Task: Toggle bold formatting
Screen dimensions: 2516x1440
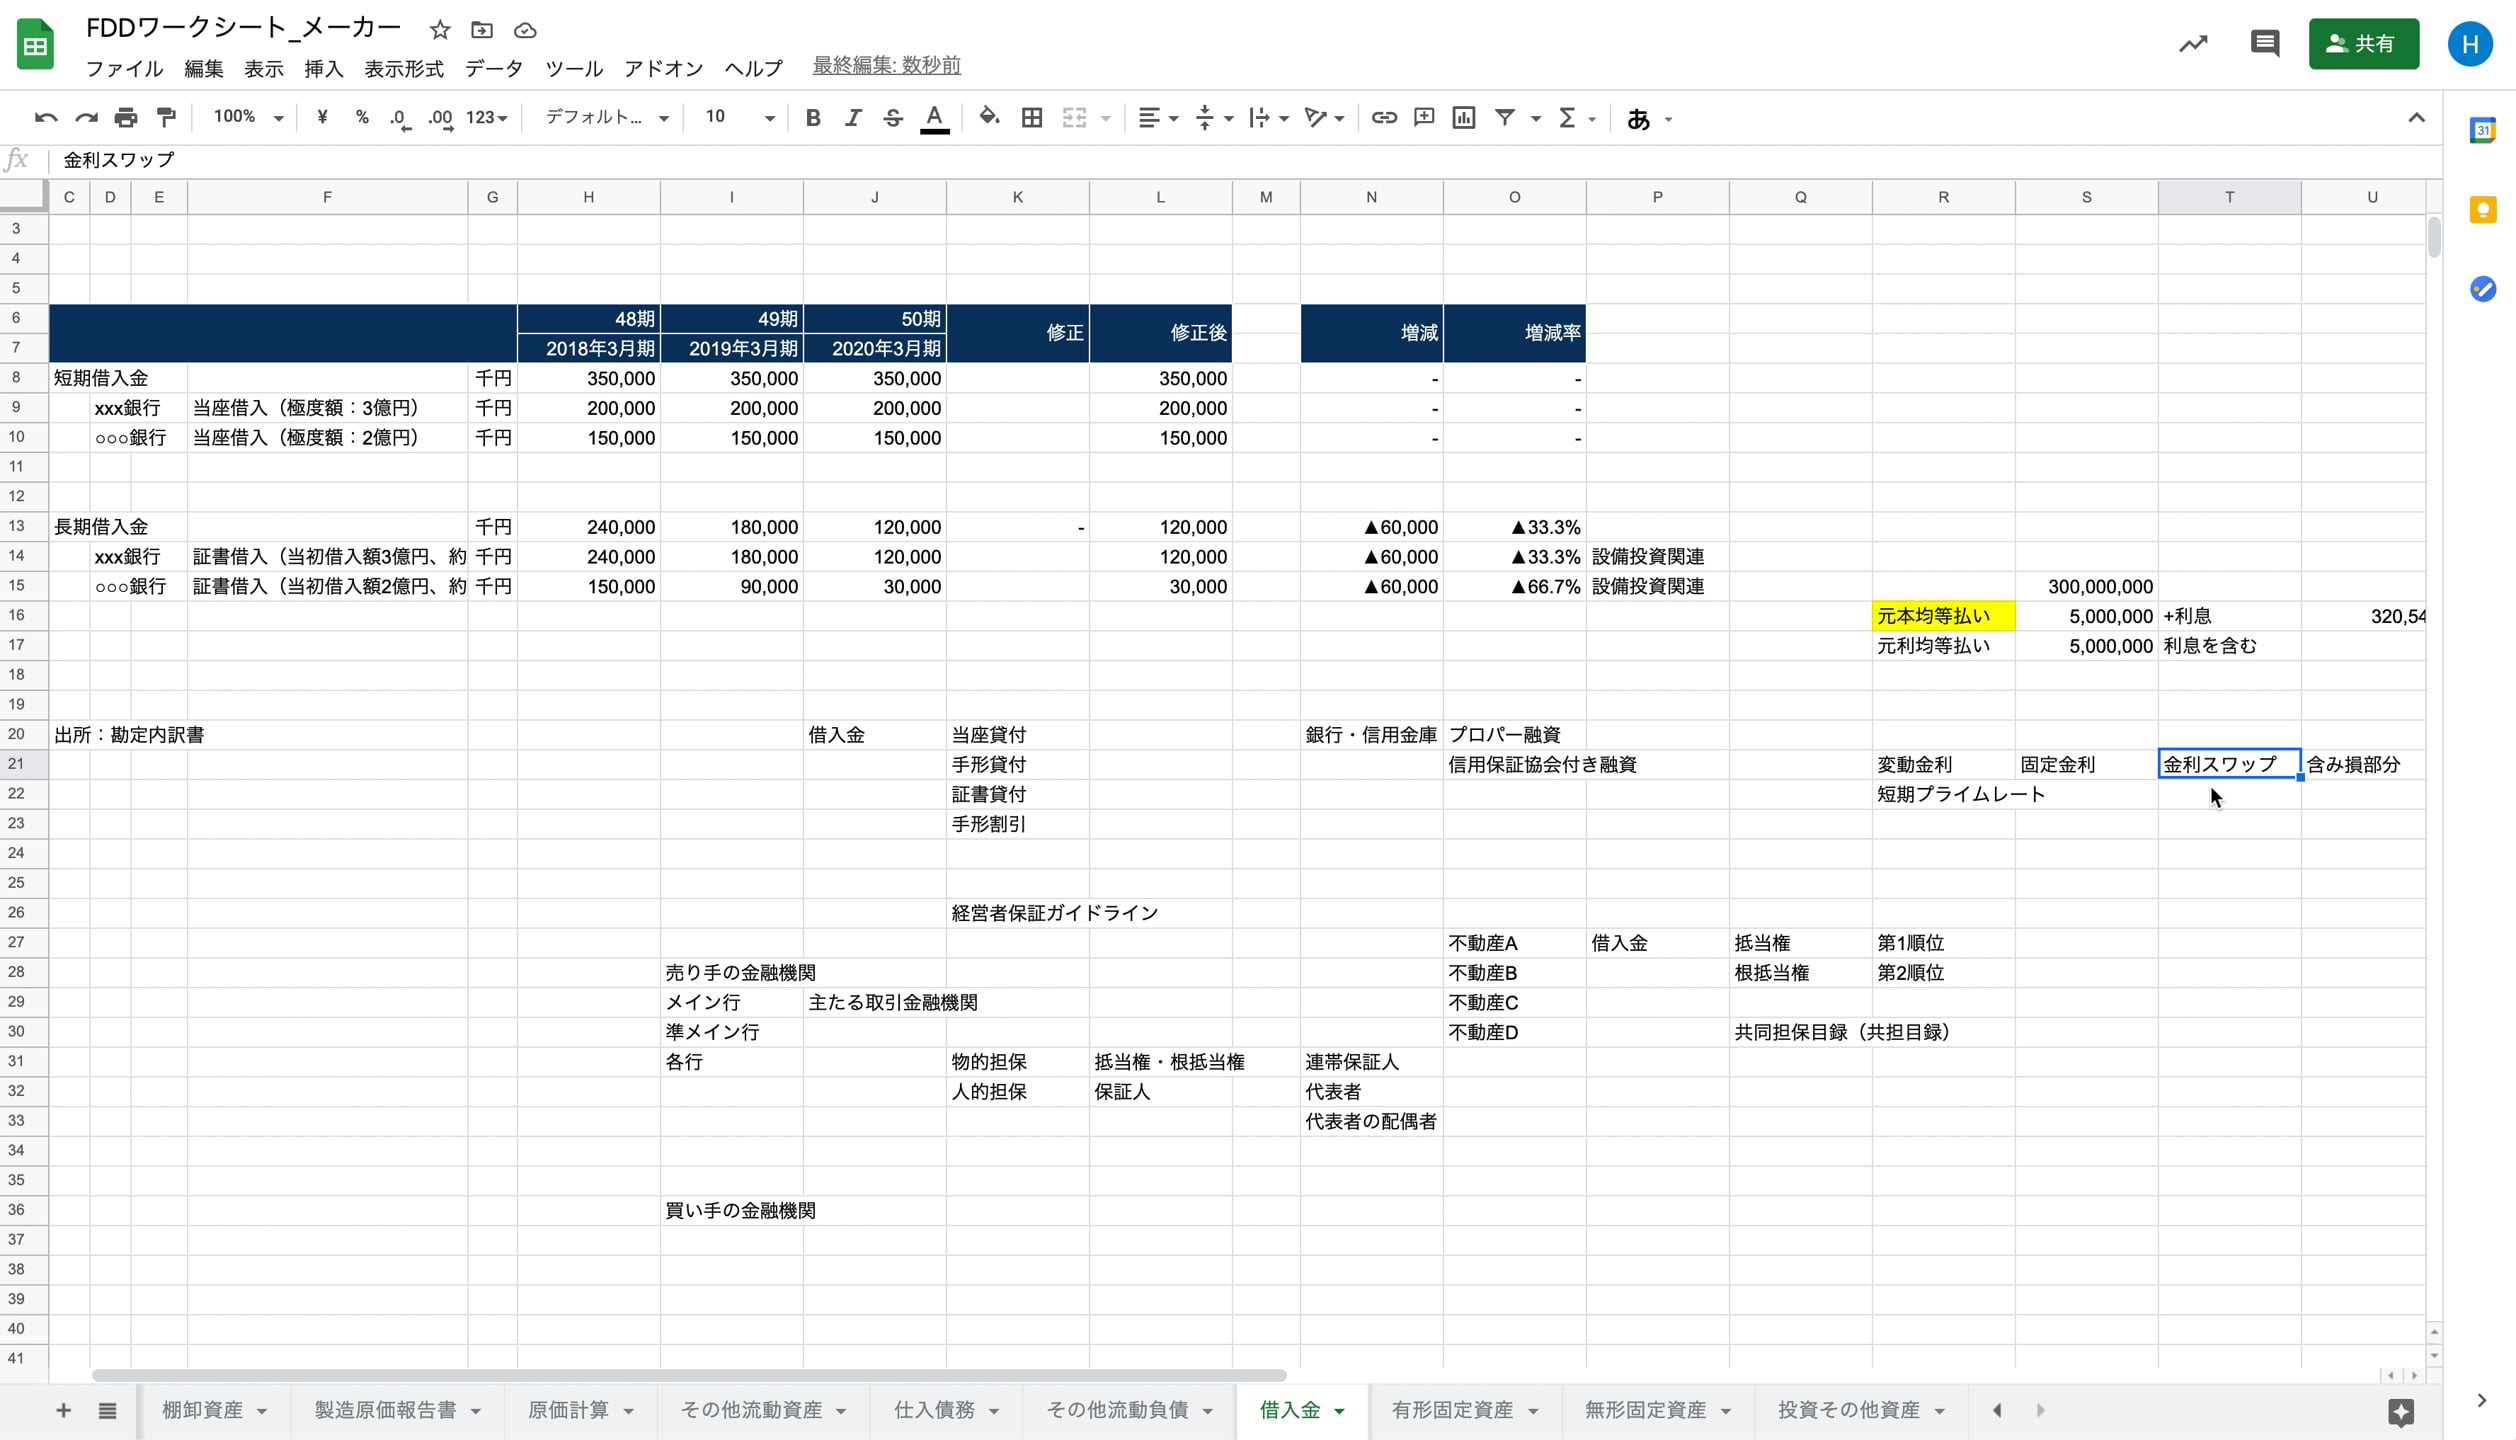Action: point(812,118)
